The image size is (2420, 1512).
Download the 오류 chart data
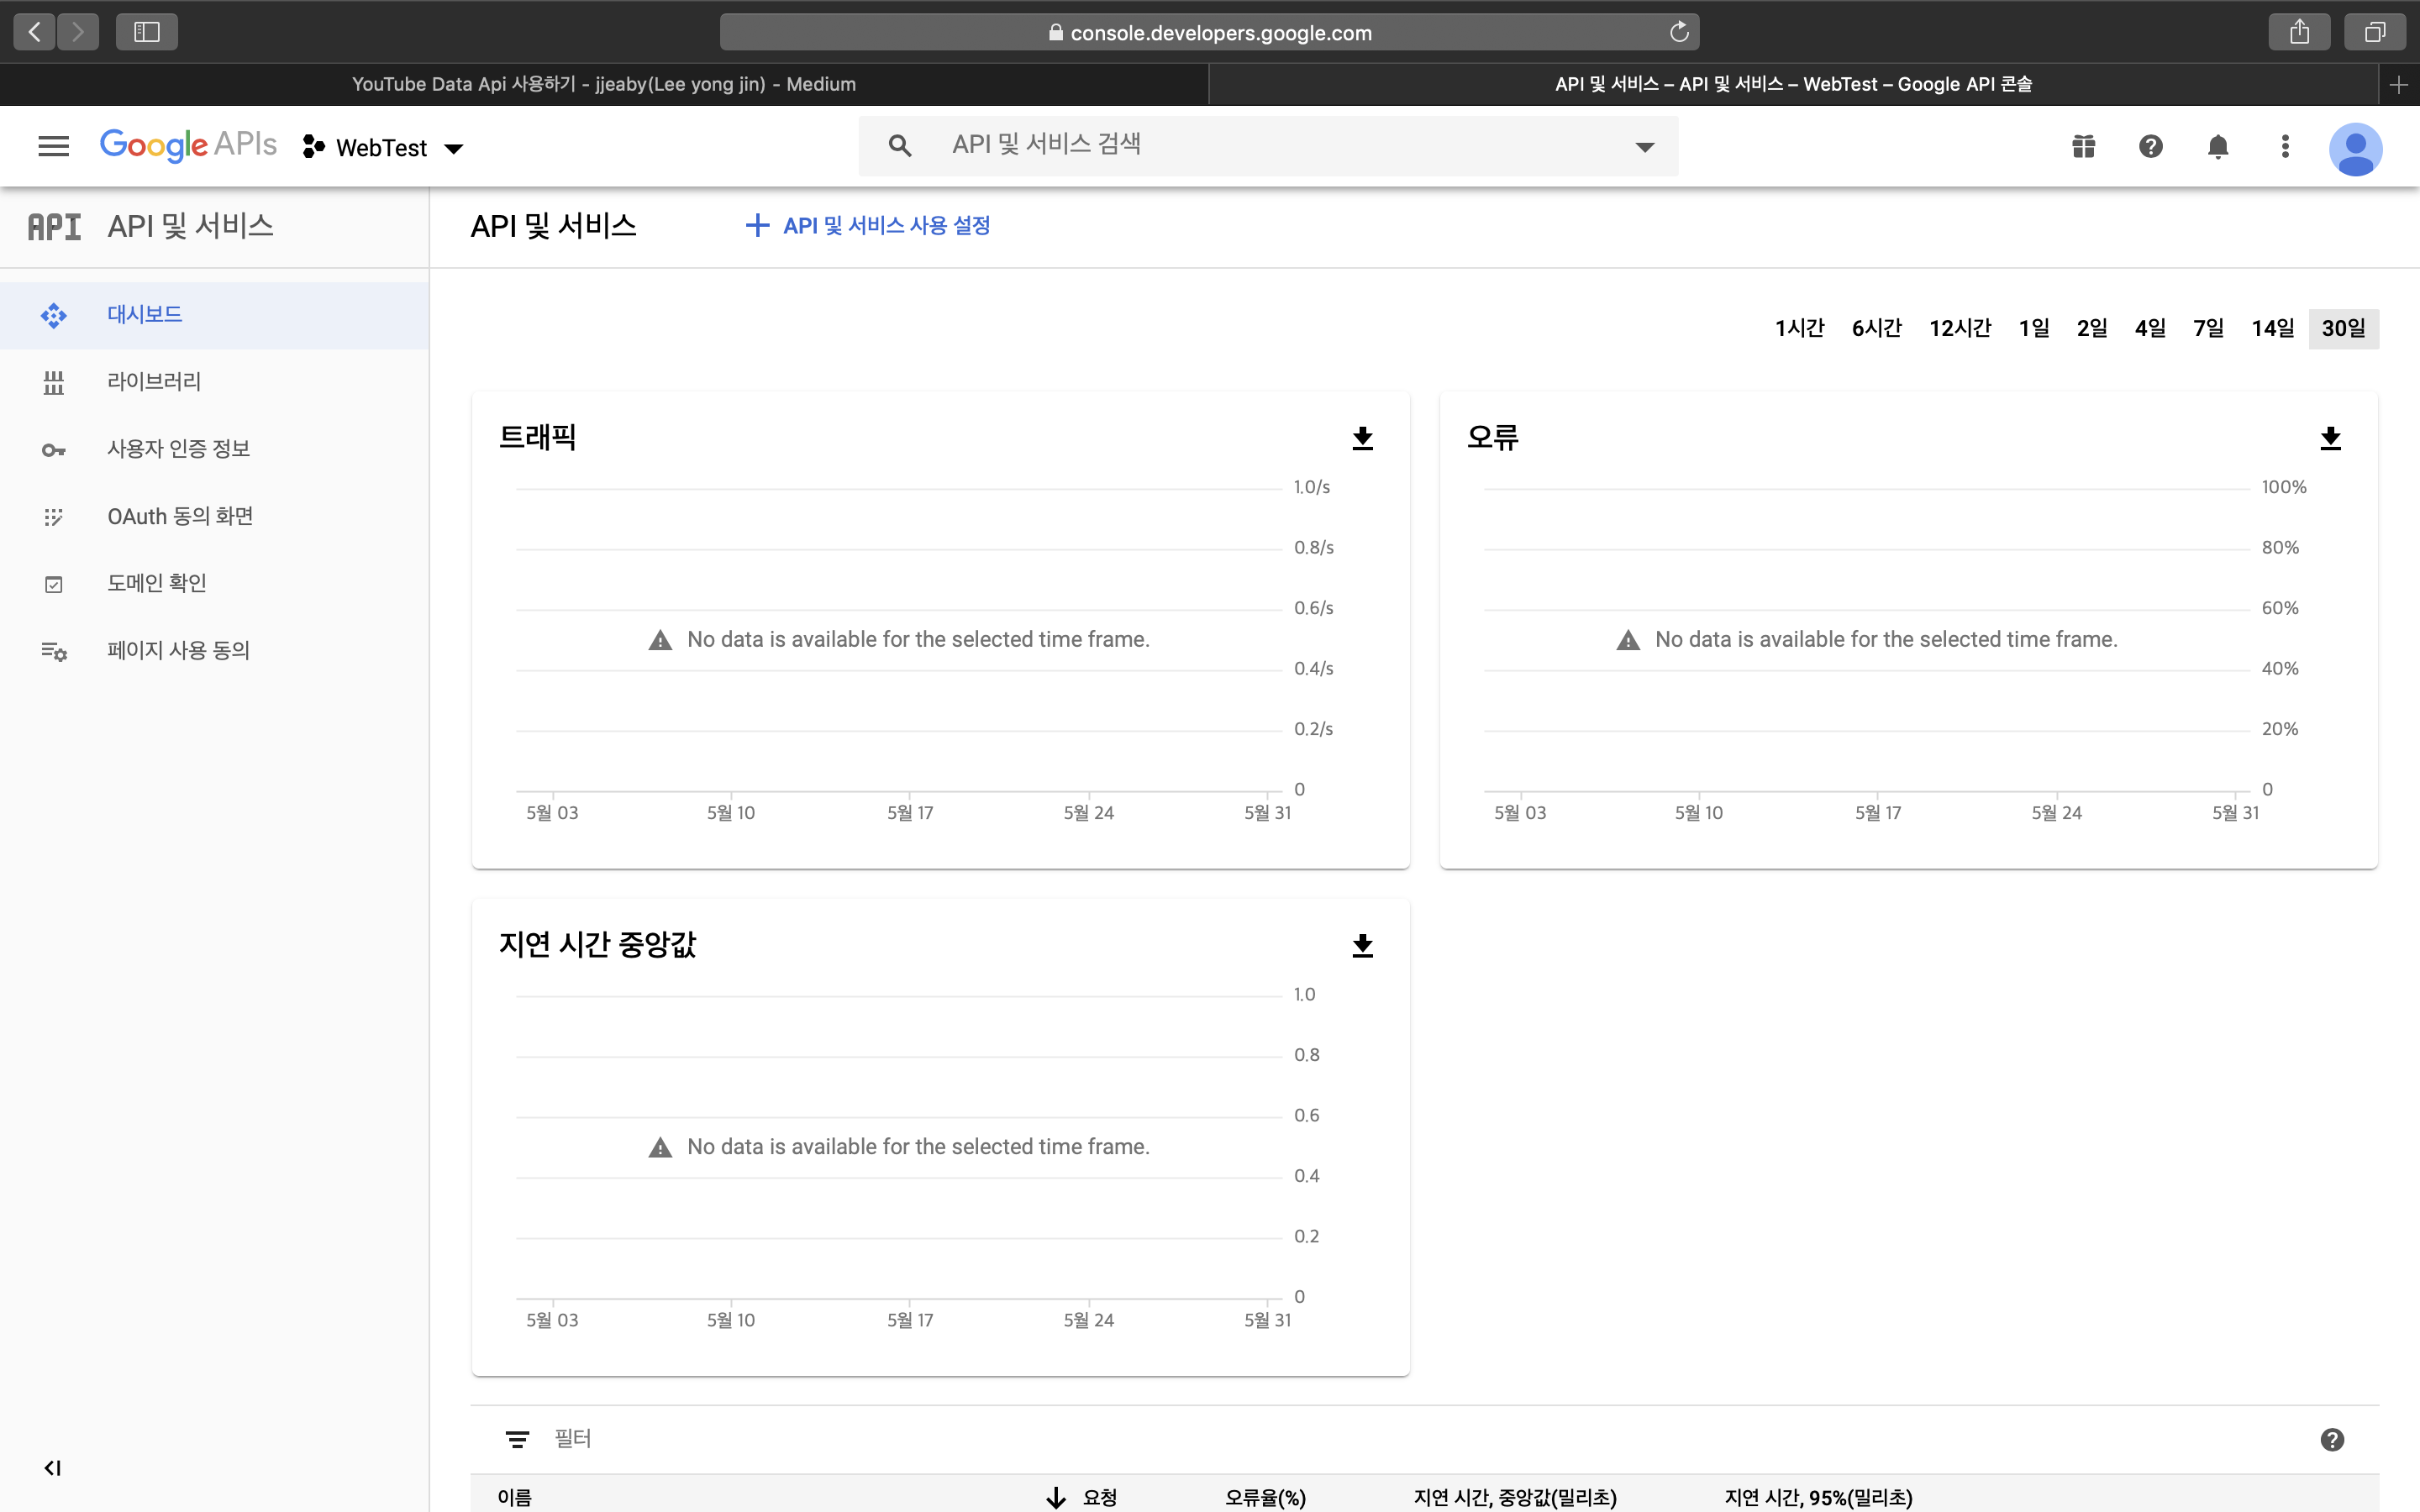2330,438
